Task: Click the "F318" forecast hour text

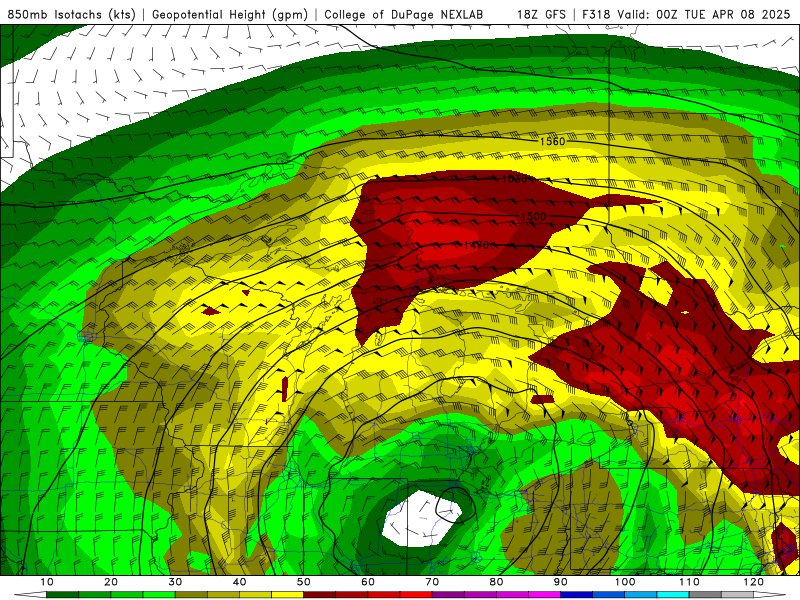Action: (597, 14)
